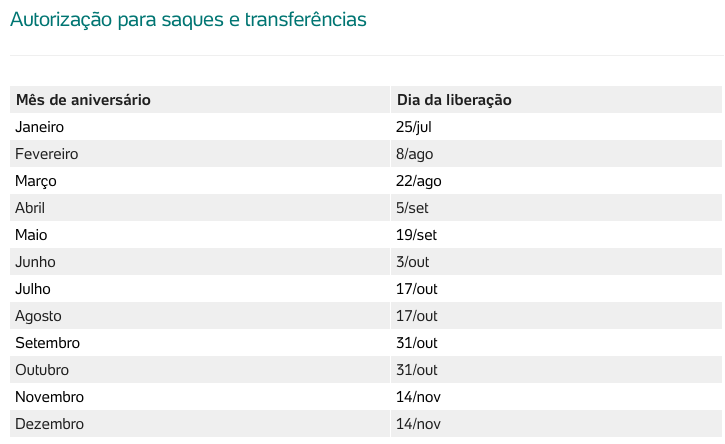Click the heading 'Autorização para saques e transferências'

tap(188, 19)
